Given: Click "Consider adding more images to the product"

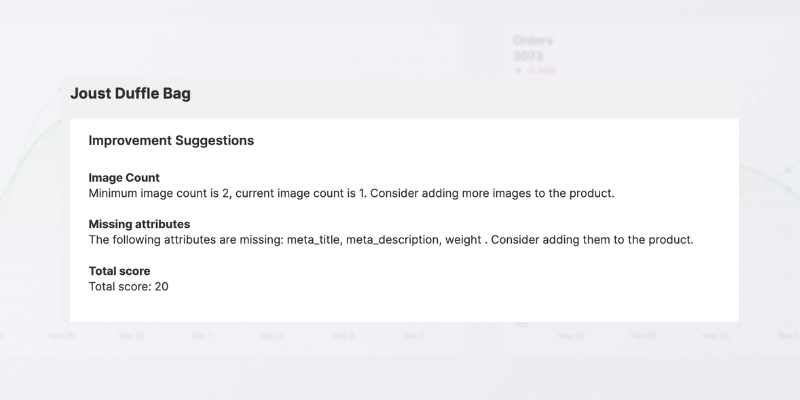Looking at the screenshot, I should pos(495,193).
